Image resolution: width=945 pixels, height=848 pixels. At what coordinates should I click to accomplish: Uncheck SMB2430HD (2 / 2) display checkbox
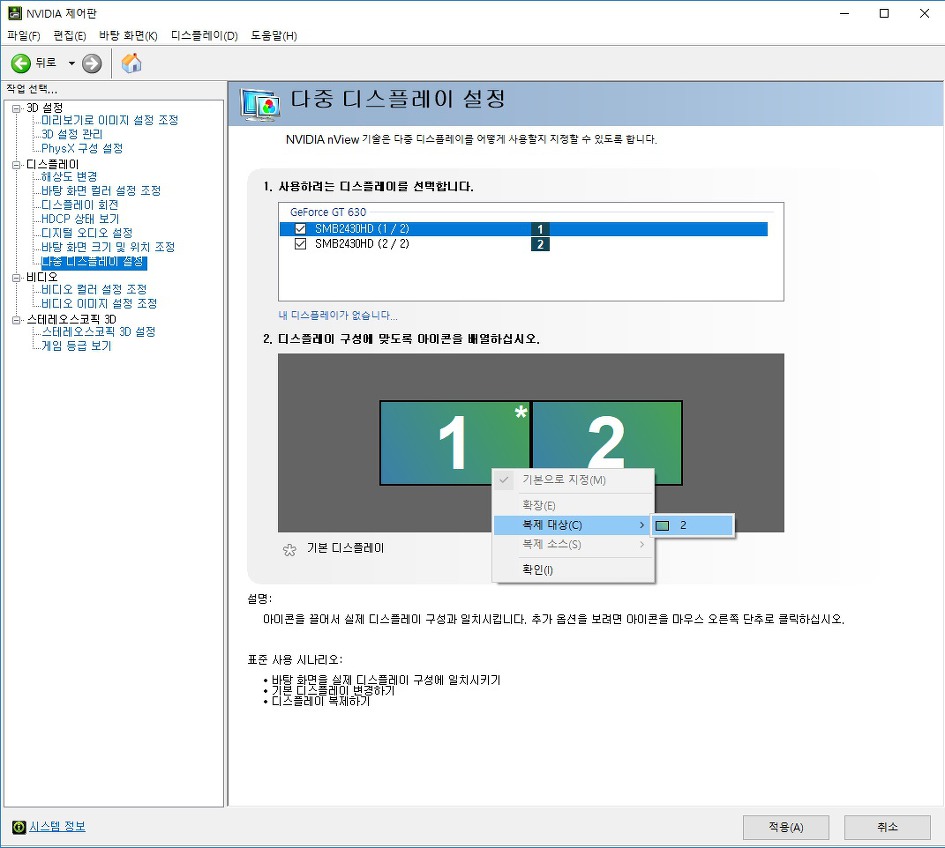click(300, 244)
